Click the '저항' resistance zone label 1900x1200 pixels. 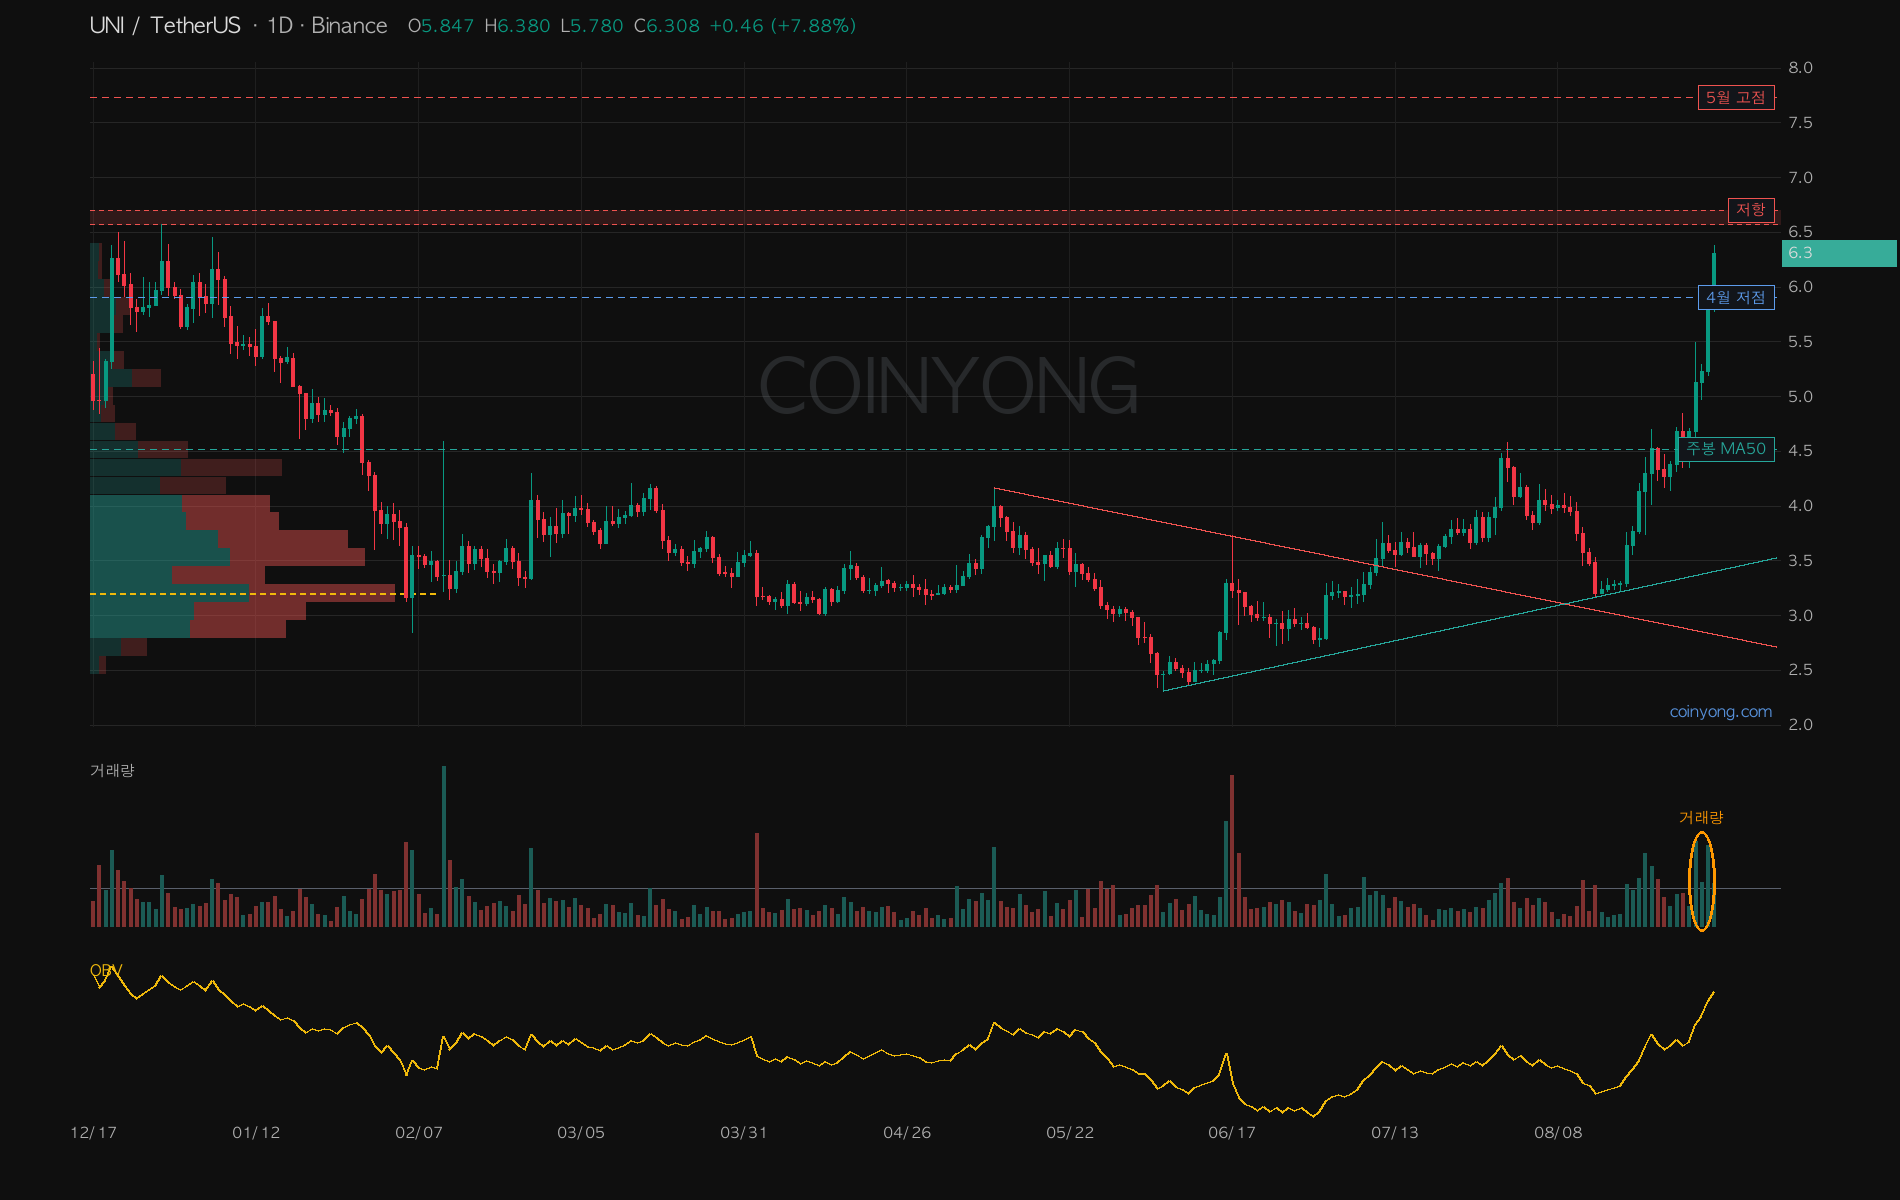click(1750, 210)
